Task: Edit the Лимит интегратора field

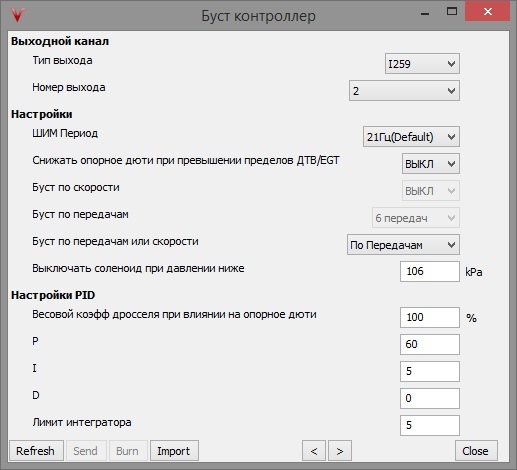Action: coord(430,425)
